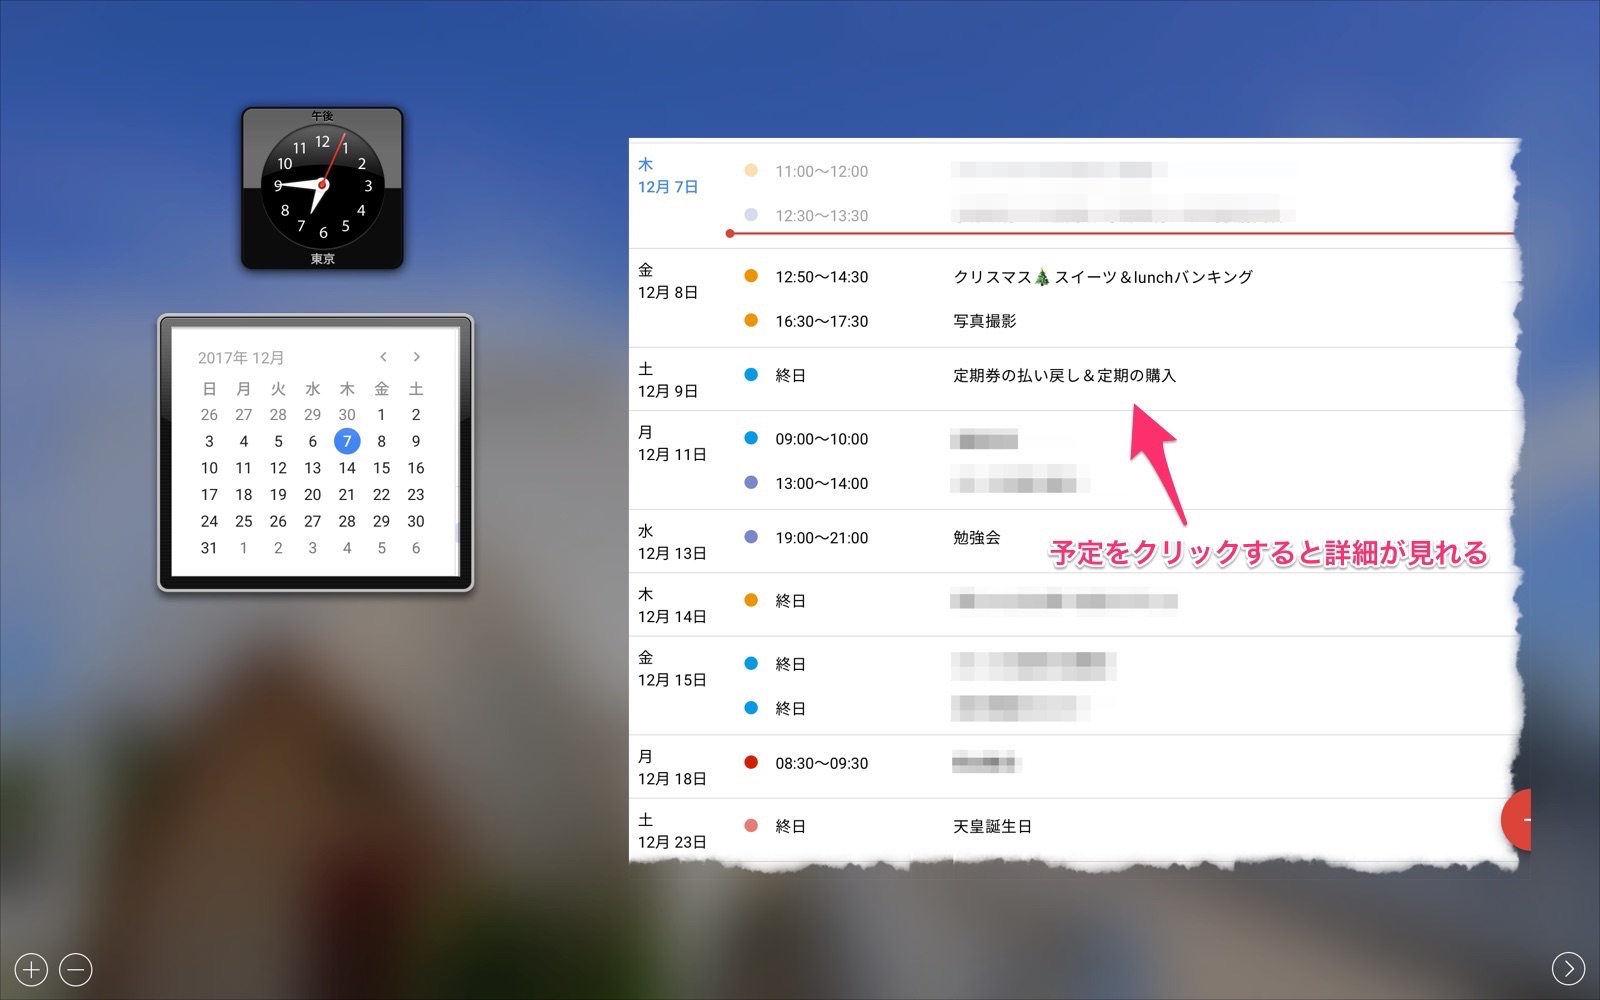This screenshot has width=1600, height=1000.
Task: Select December 8 in calendar widget
Action: click(381, 441)
